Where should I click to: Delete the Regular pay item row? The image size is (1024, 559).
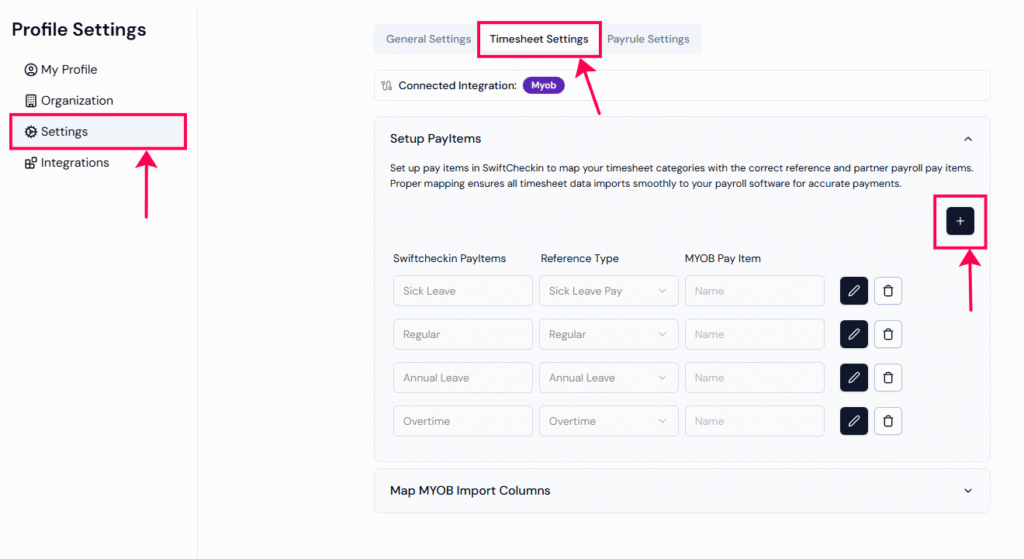click(x=888, y=334)
